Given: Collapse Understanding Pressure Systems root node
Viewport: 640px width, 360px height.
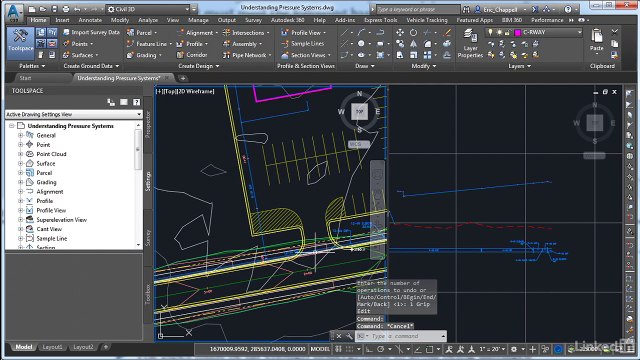Looking at the screenshot, I should pyautogui.click(x=11, y=126).
